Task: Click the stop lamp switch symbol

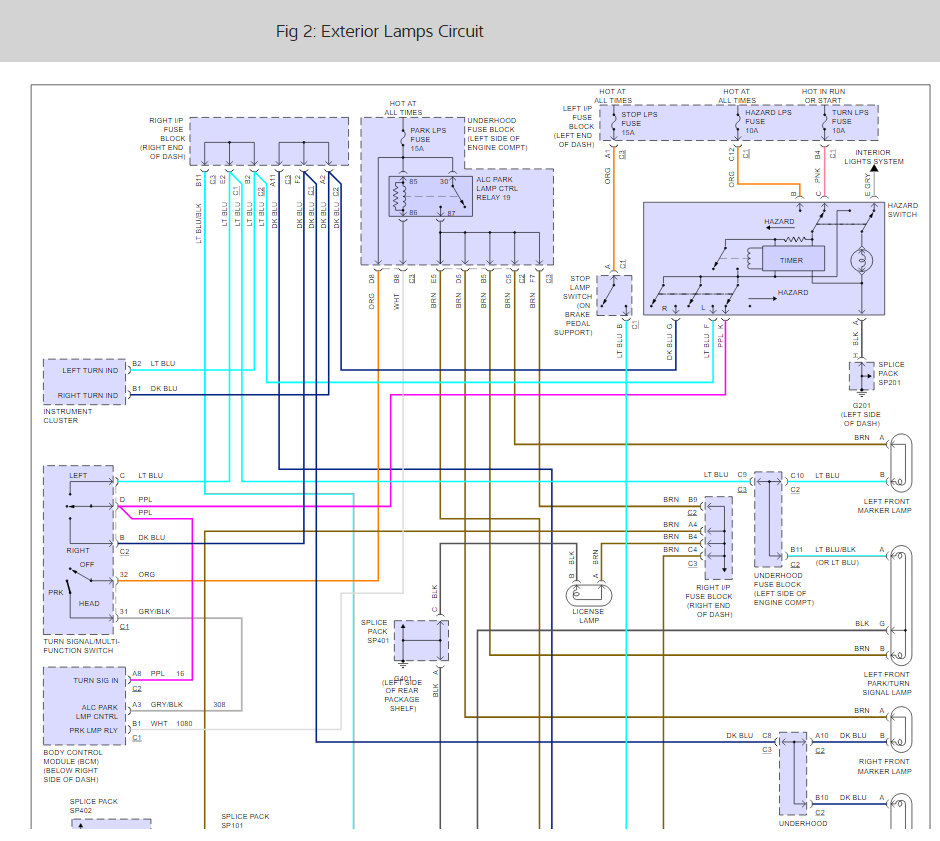Action: [614, 295]
